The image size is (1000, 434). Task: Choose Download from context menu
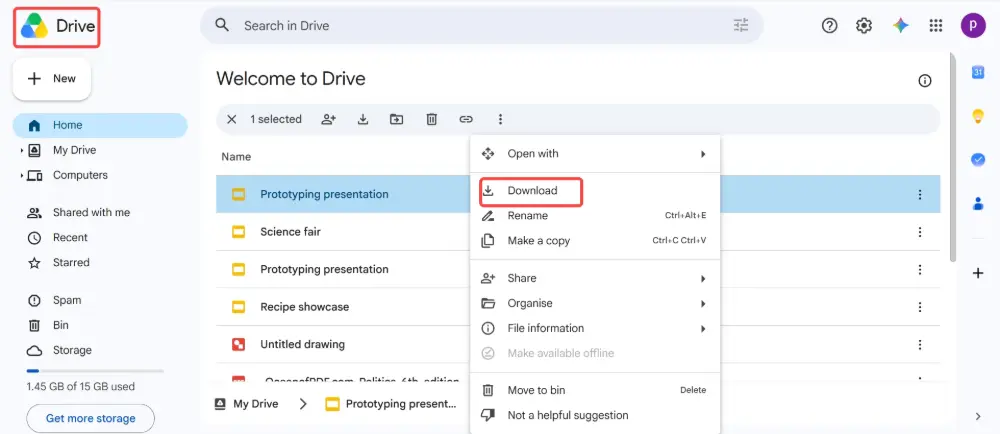[x=595, y=191]
